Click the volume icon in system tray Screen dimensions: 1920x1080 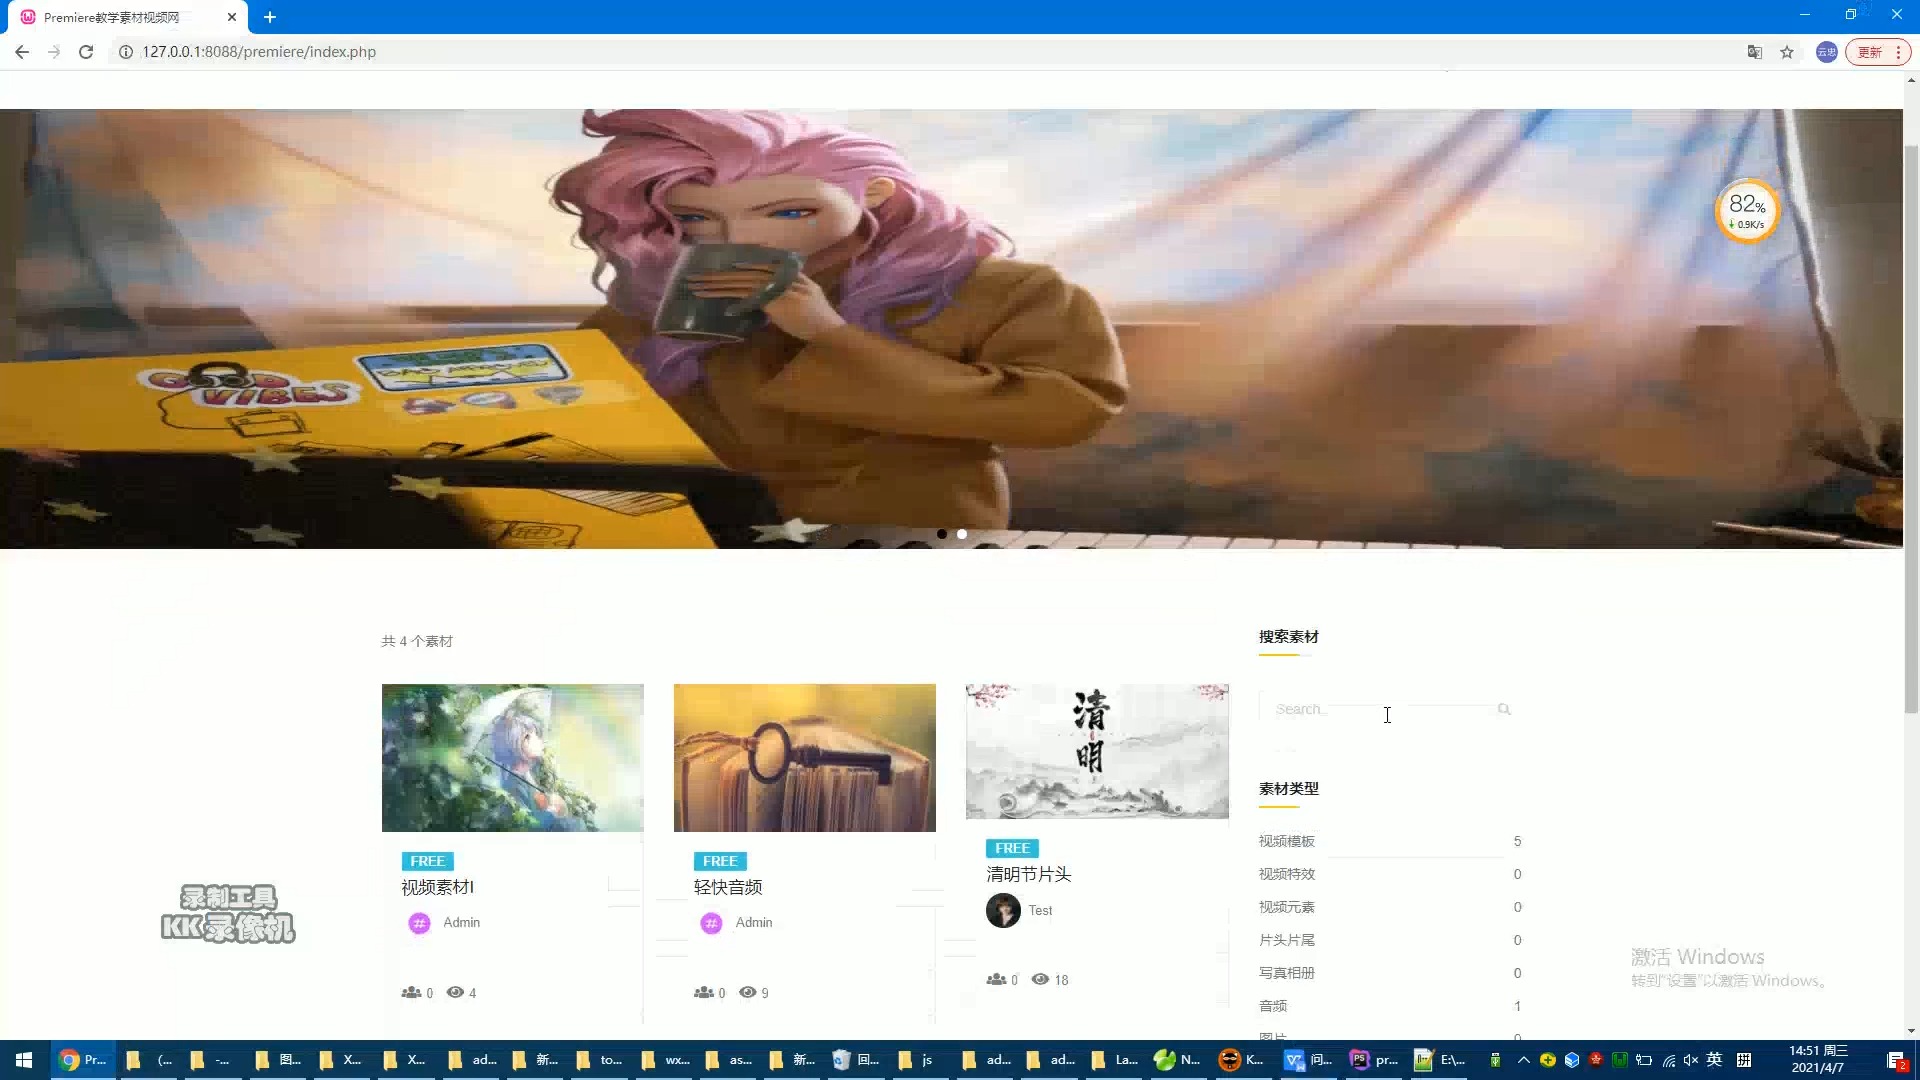[1691, 1060]
